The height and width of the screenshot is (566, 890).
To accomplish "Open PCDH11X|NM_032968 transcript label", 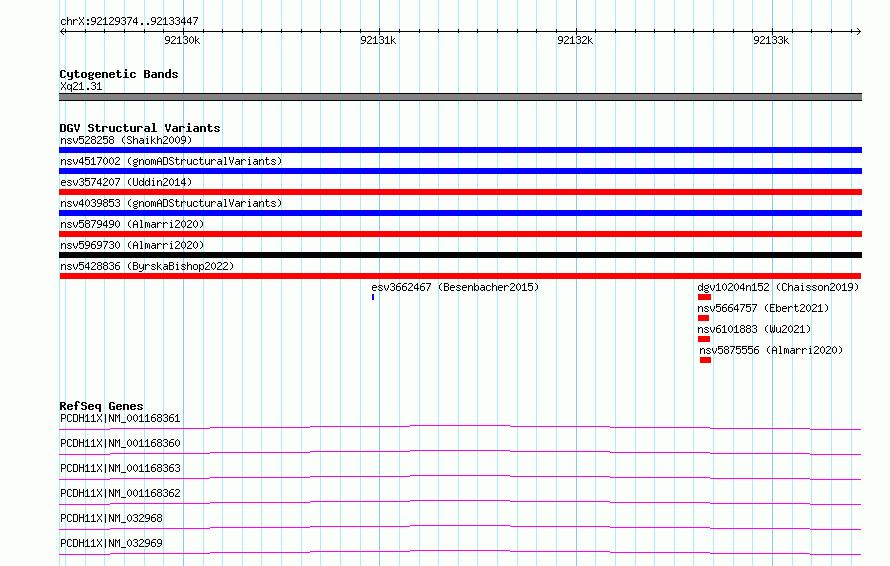I will tap(111, 518).
